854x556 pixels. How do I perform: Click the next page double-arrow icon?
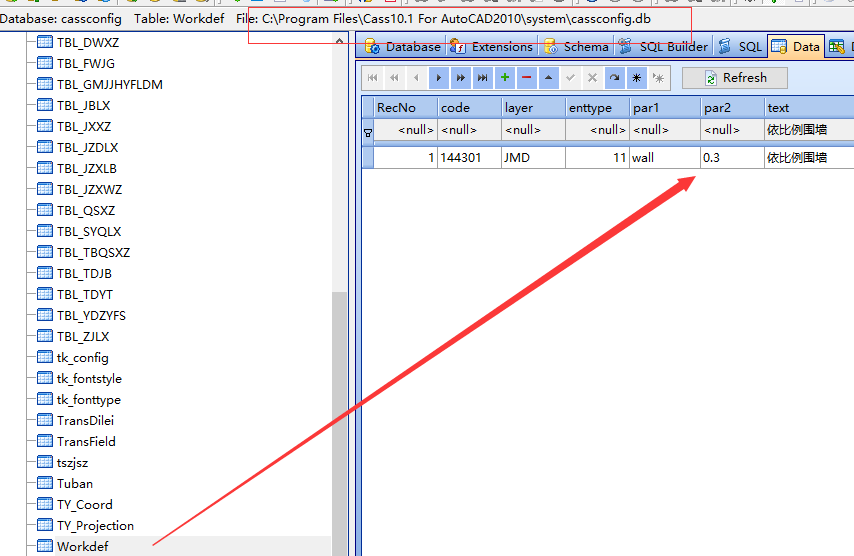pyautogui.click(x=461, y=78)
